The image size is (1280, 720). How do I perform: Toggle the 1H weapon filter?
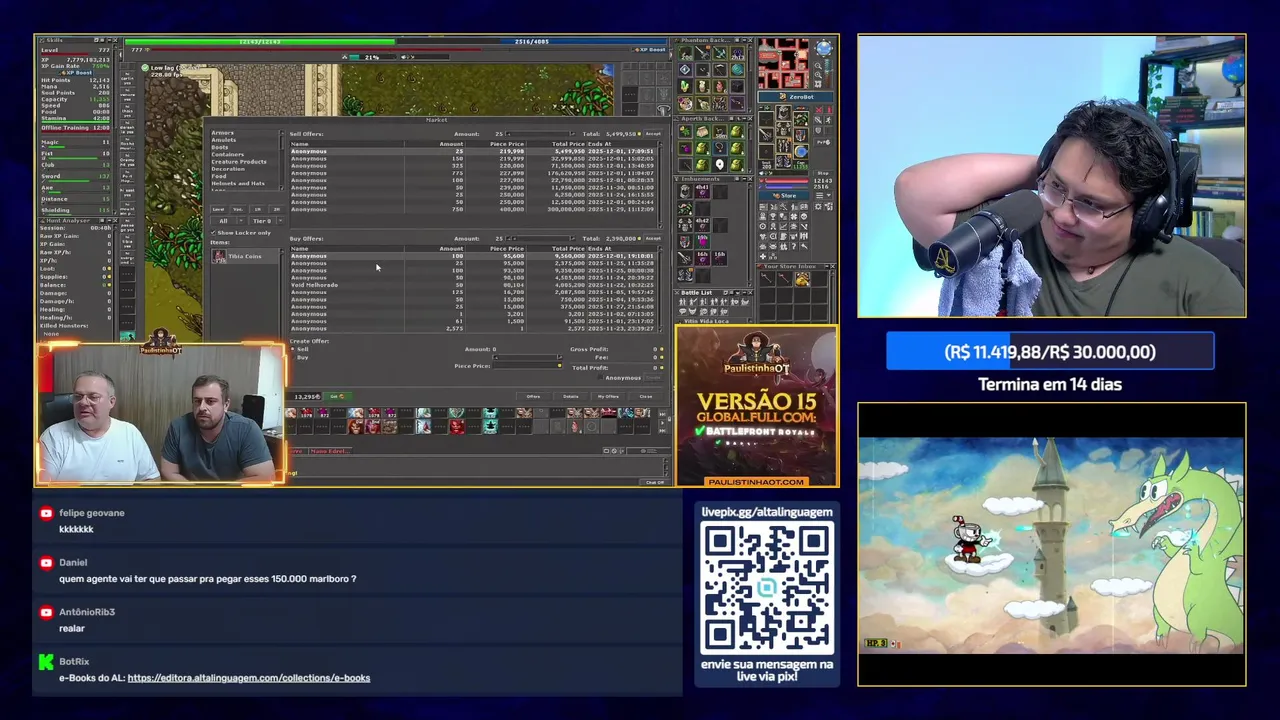click(x=258, y=209)
